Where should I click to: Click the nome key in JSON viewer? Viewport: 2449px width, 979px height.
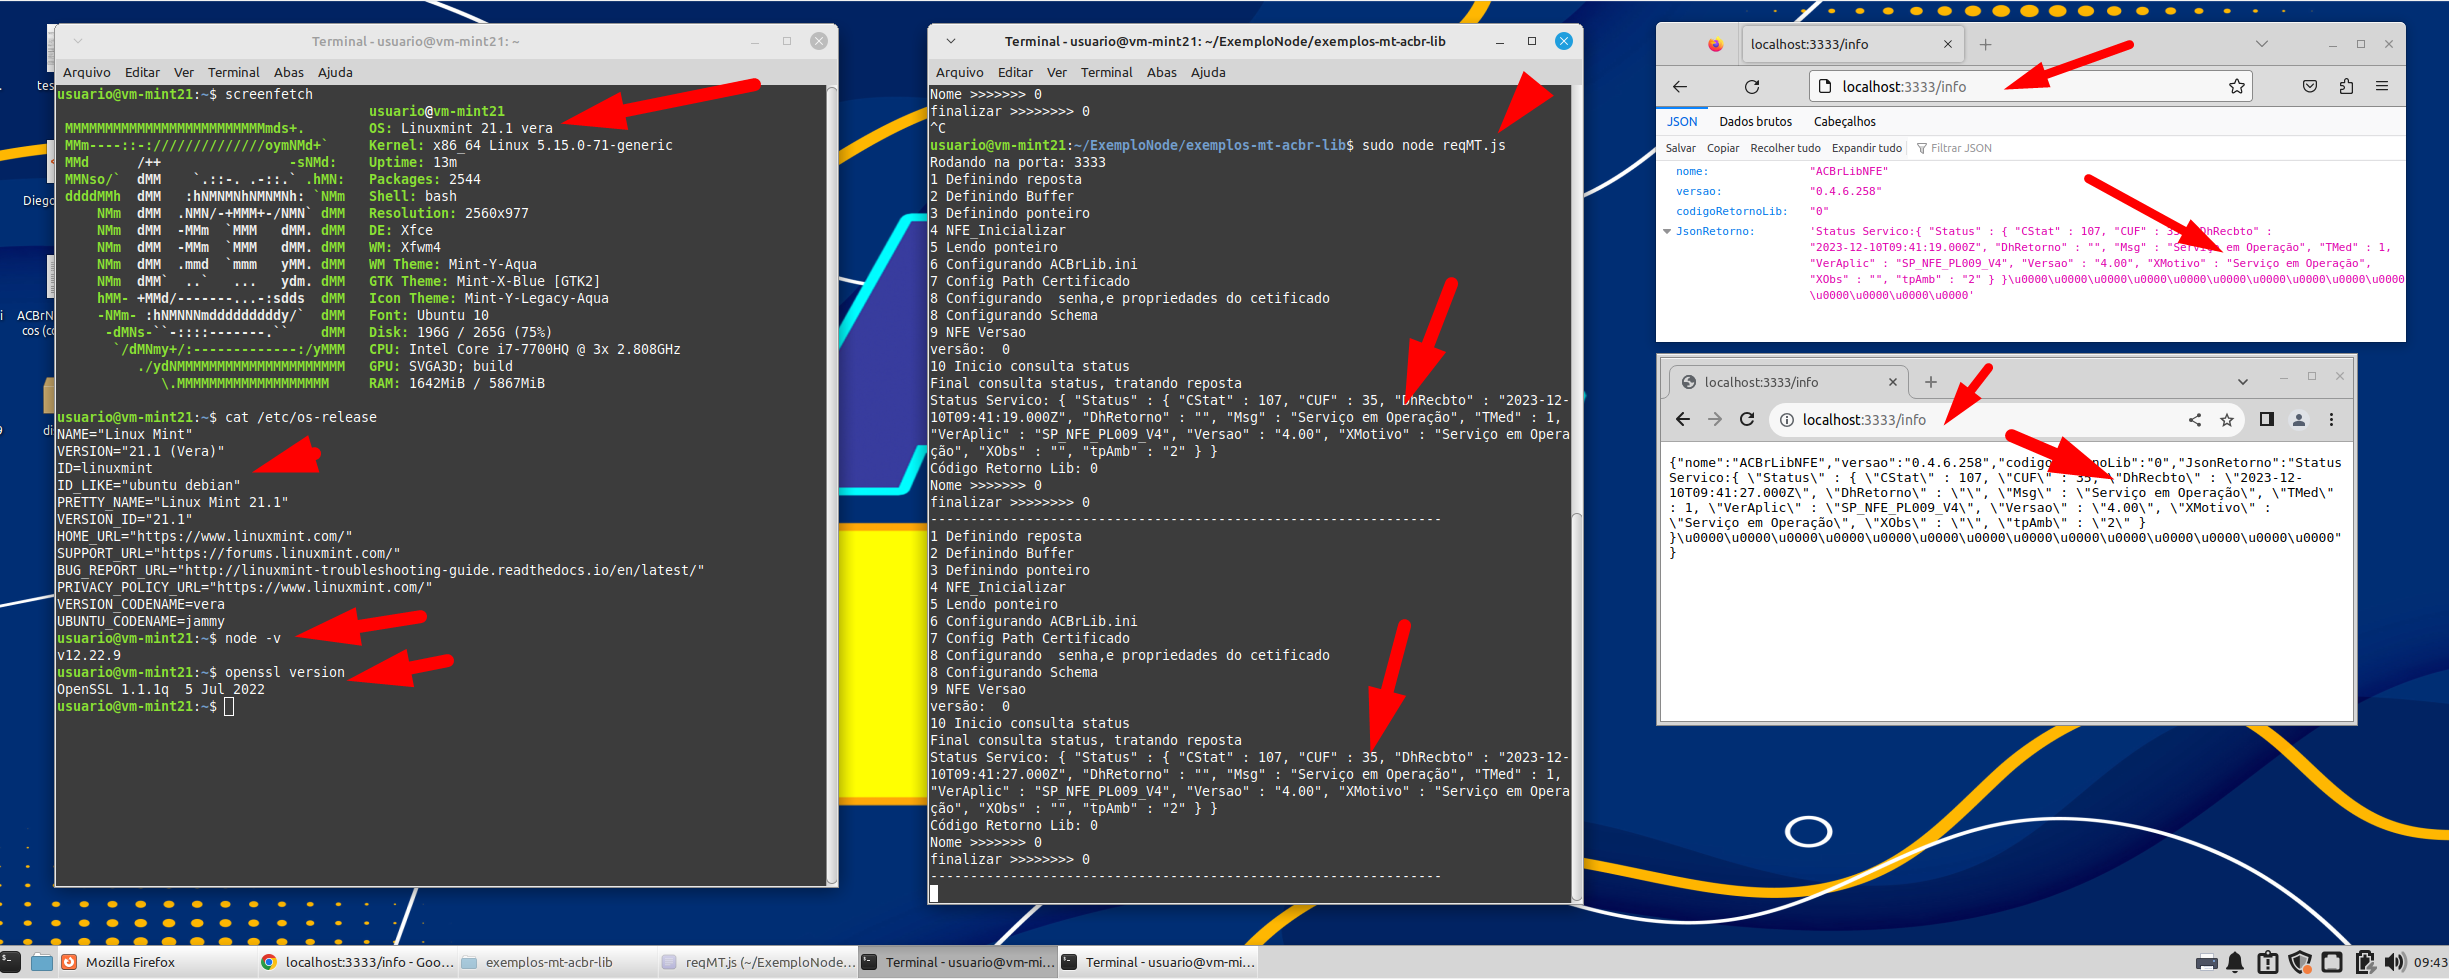(1691, 172)
